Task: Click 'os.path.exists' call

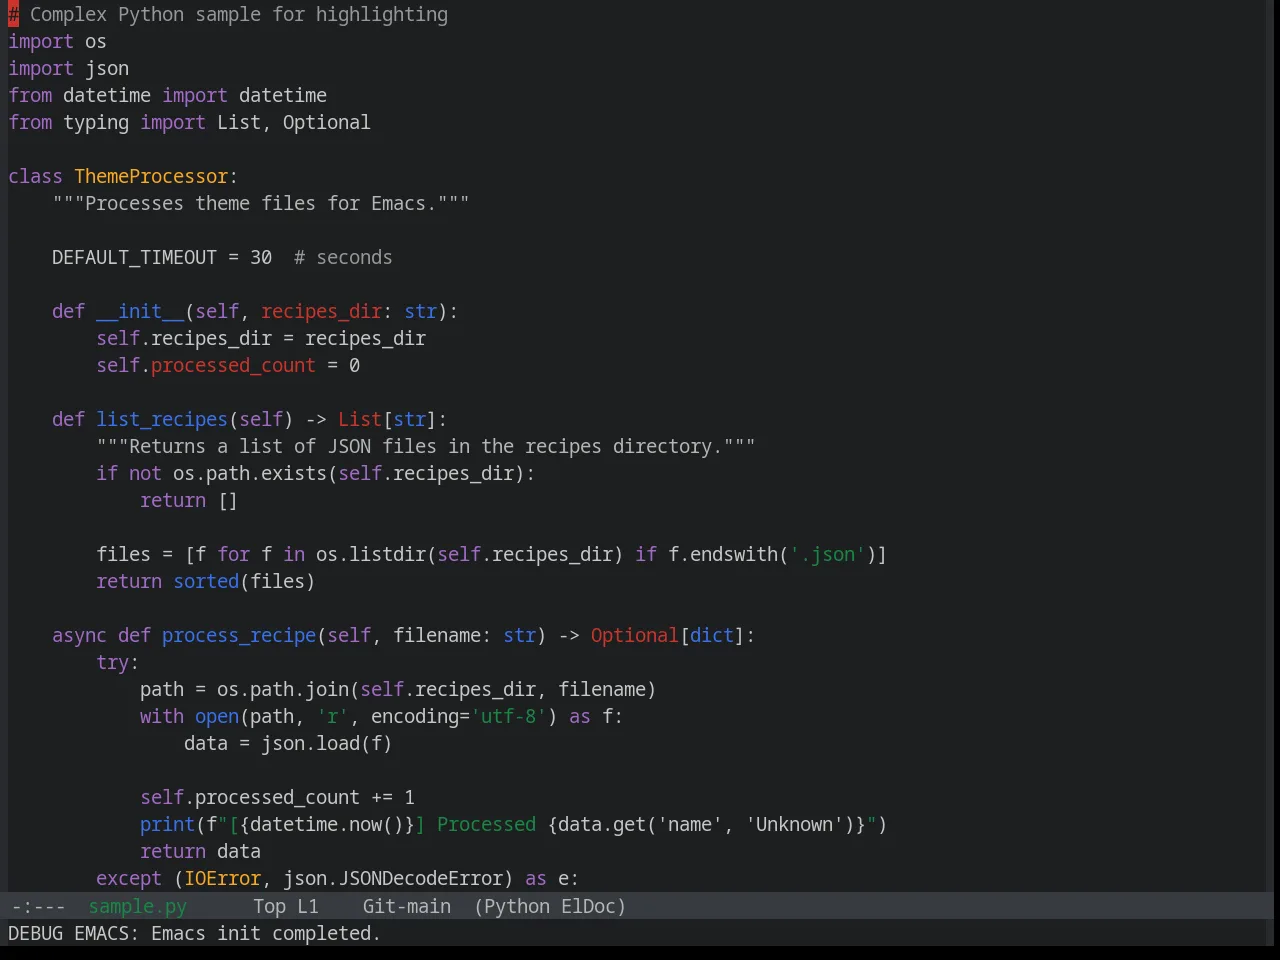Action: tap(250, 474)
